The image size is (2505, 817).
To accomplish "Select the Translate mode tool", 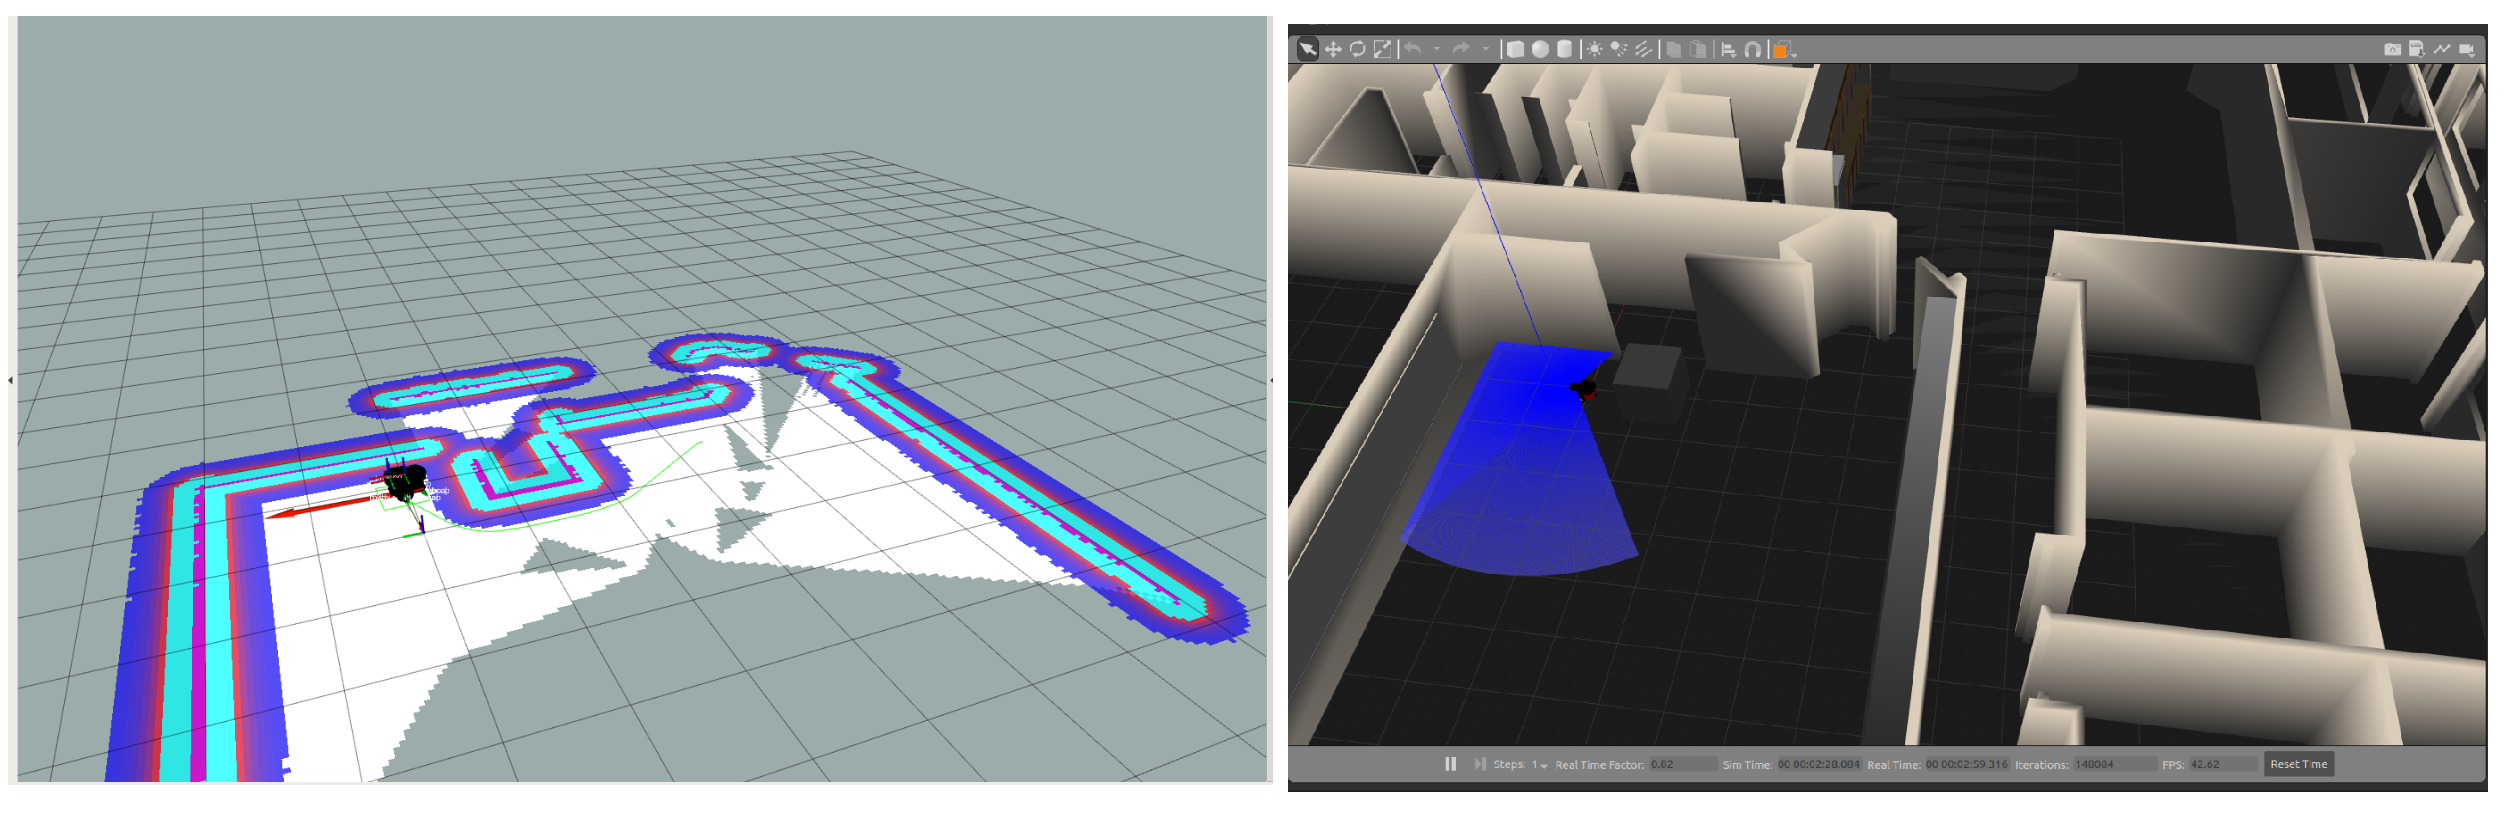I will coord(1333,49).
